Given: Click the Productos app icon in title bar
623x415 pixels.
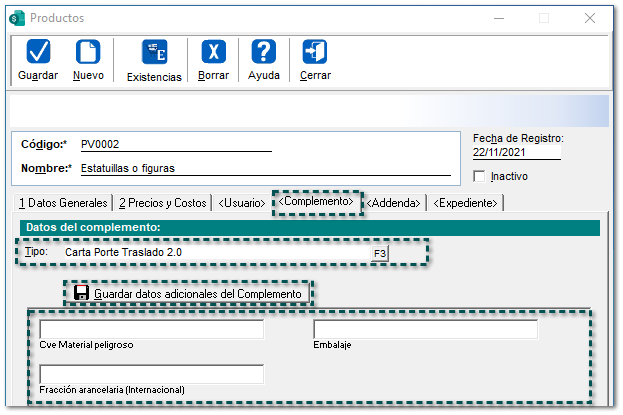Looking at the screenshot, I should (16, 18).
